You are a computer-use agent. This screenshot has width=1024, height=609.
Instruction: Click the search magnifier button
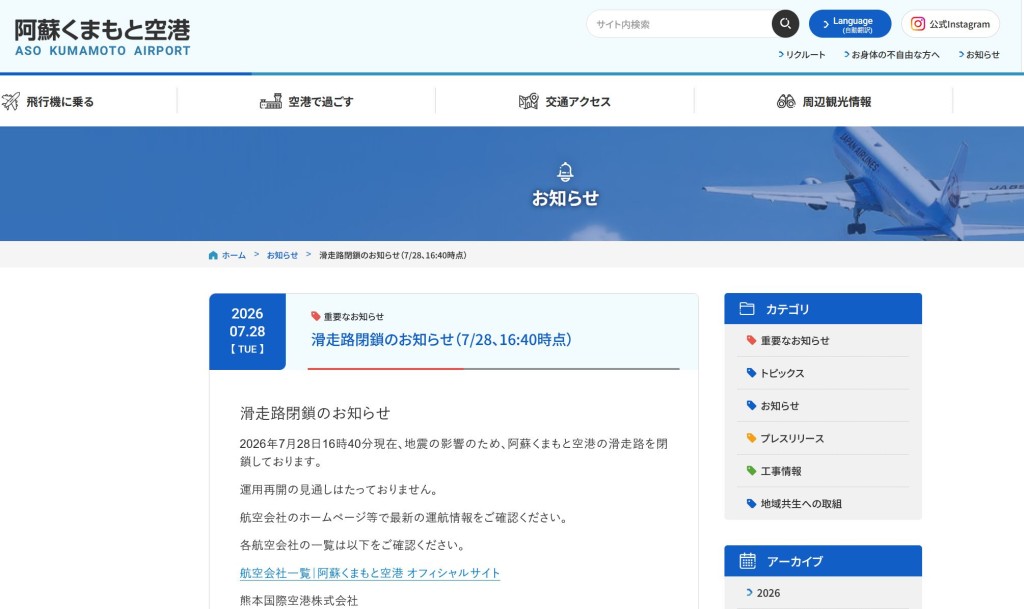785,24
